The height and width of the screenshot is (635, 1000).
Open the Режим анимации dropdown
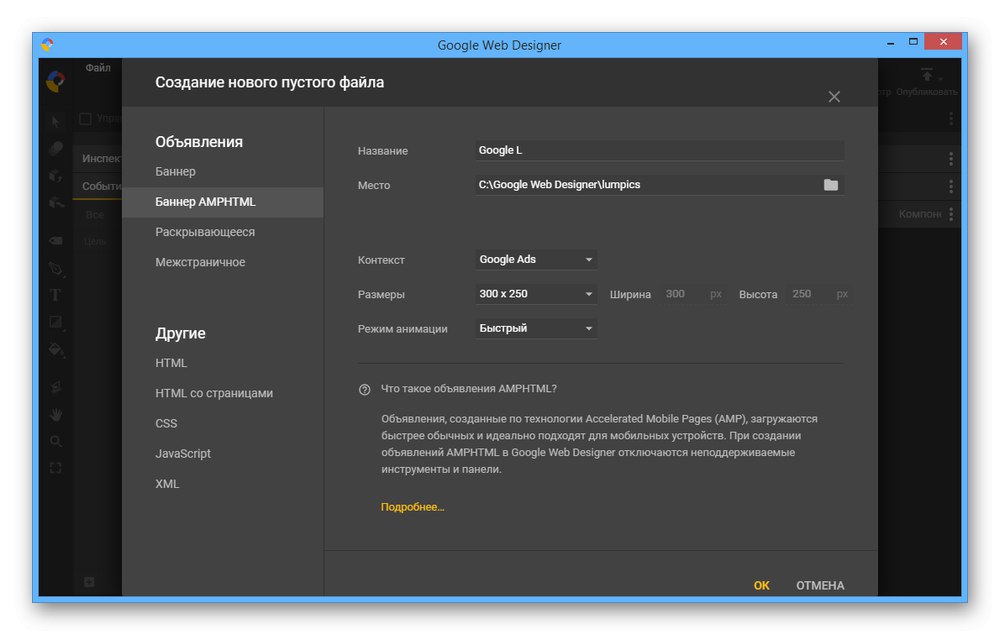tap(536, 328)
